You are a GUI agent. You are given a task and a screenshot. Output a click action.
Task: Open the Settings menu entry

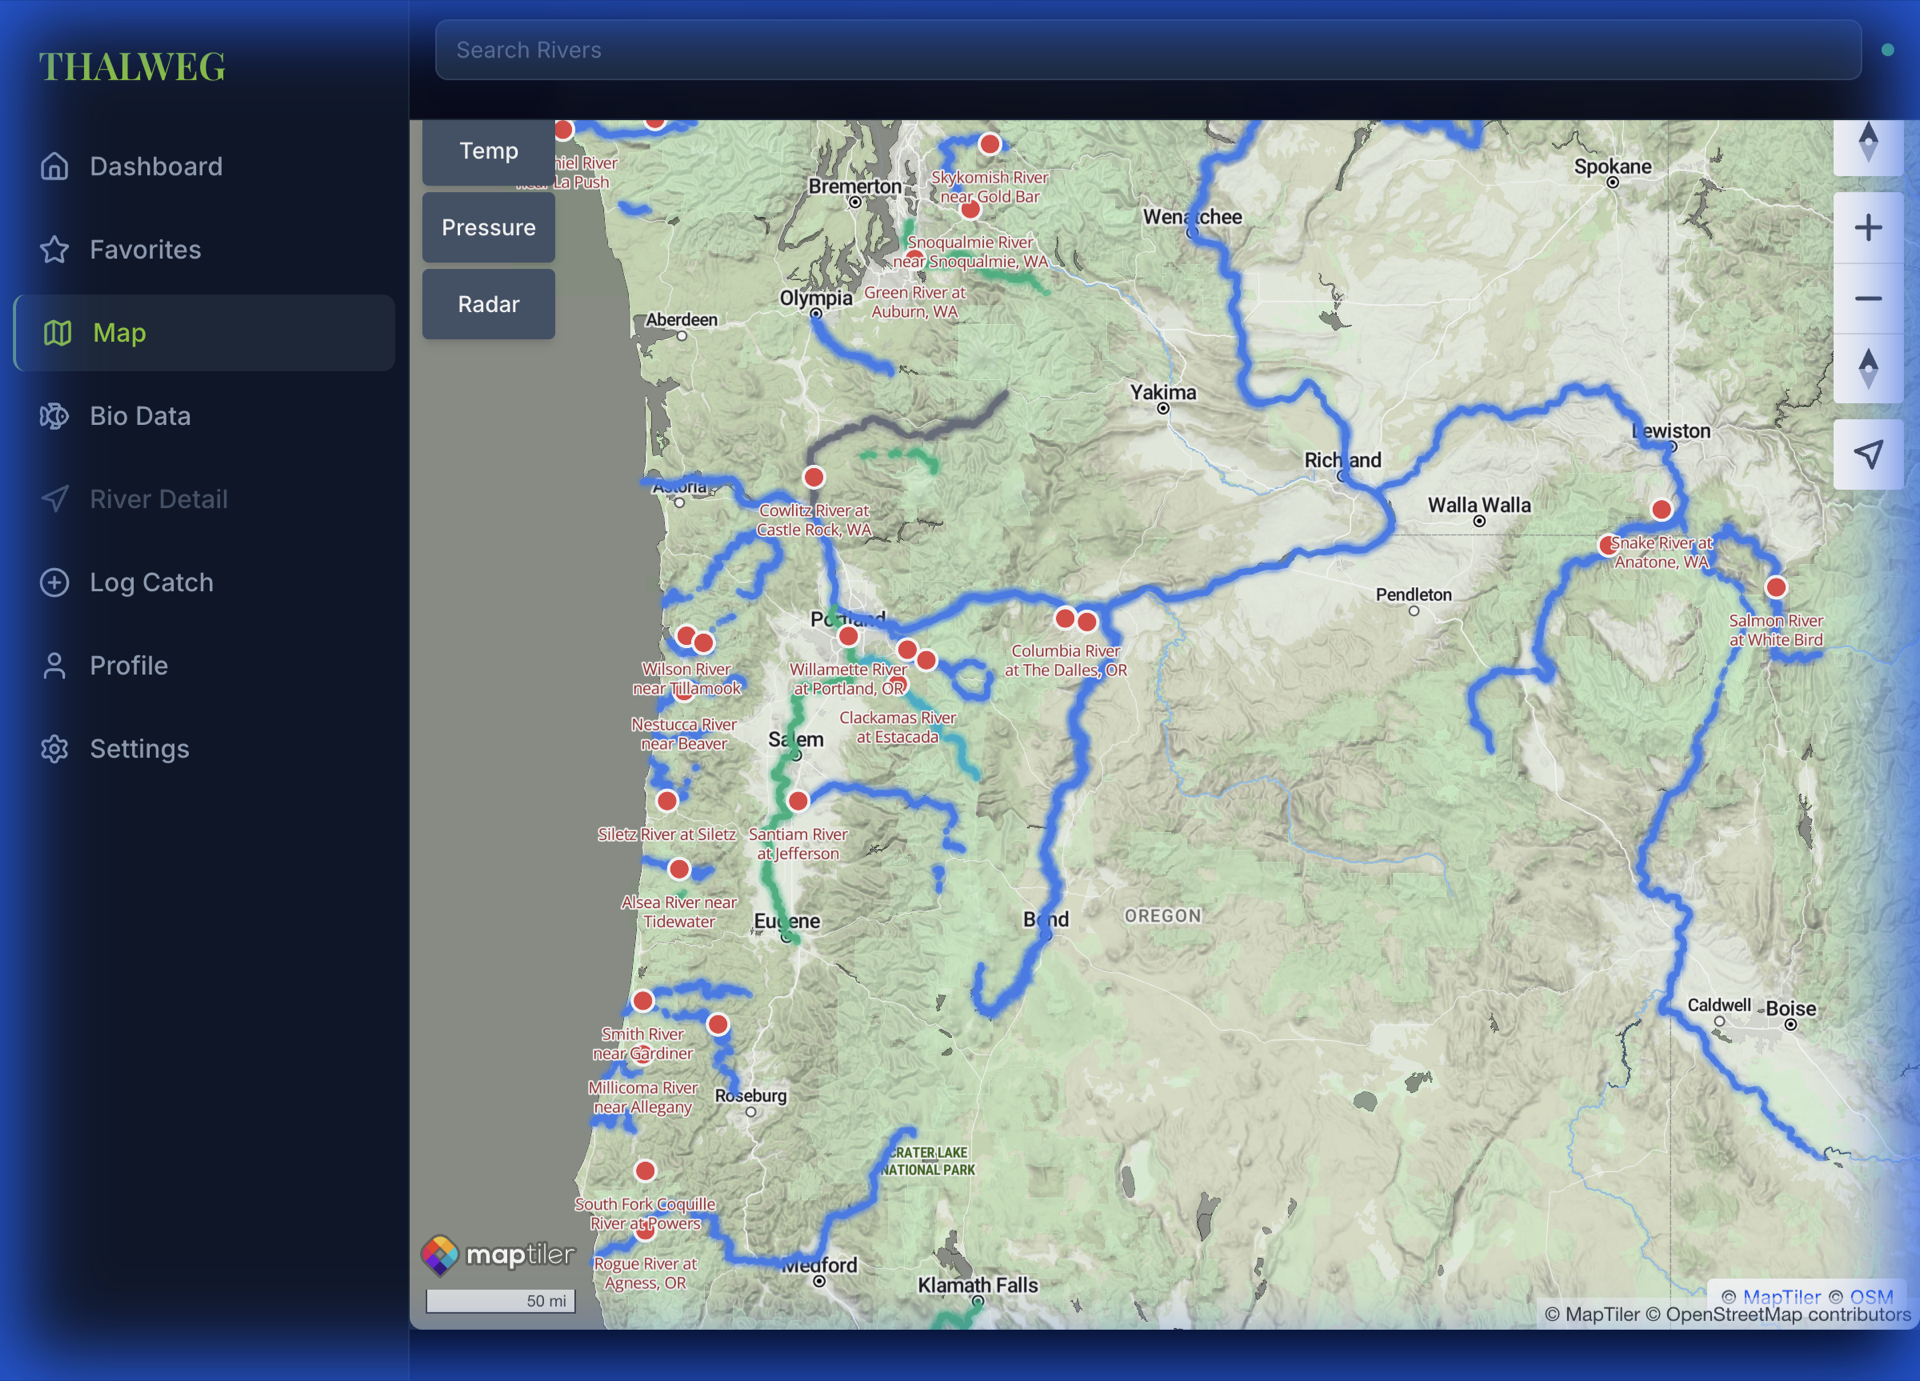pos(140,748)
